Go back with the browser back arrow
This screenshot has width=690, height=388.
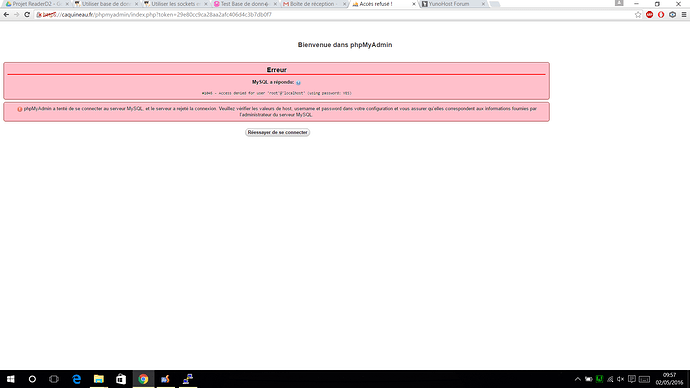pyautogui.click(x=6, y=15)
